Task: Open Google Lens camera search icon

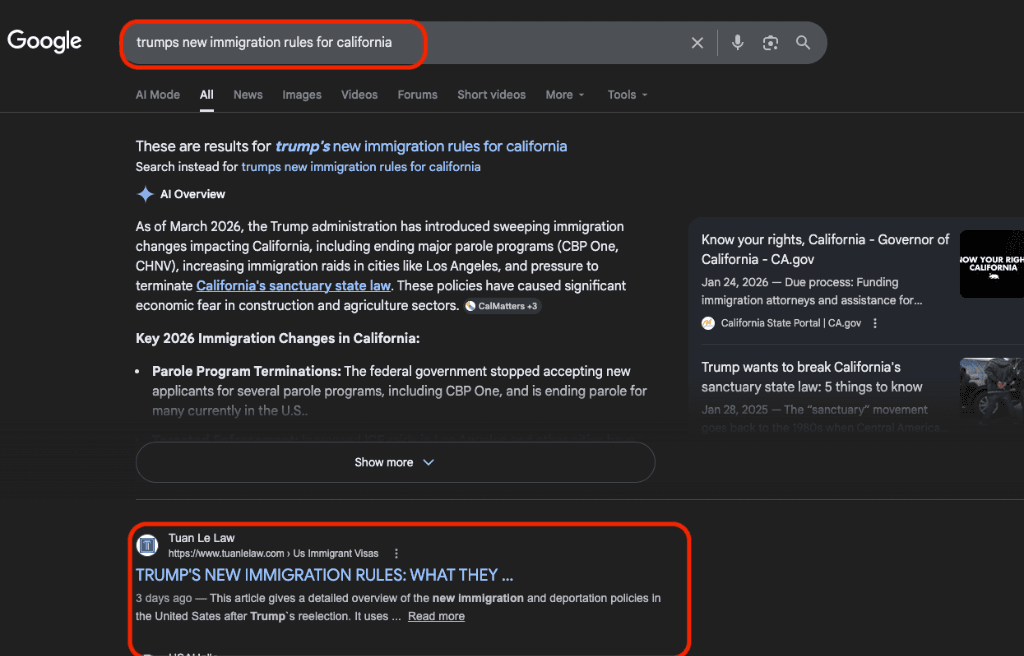Action: [770, 42]
